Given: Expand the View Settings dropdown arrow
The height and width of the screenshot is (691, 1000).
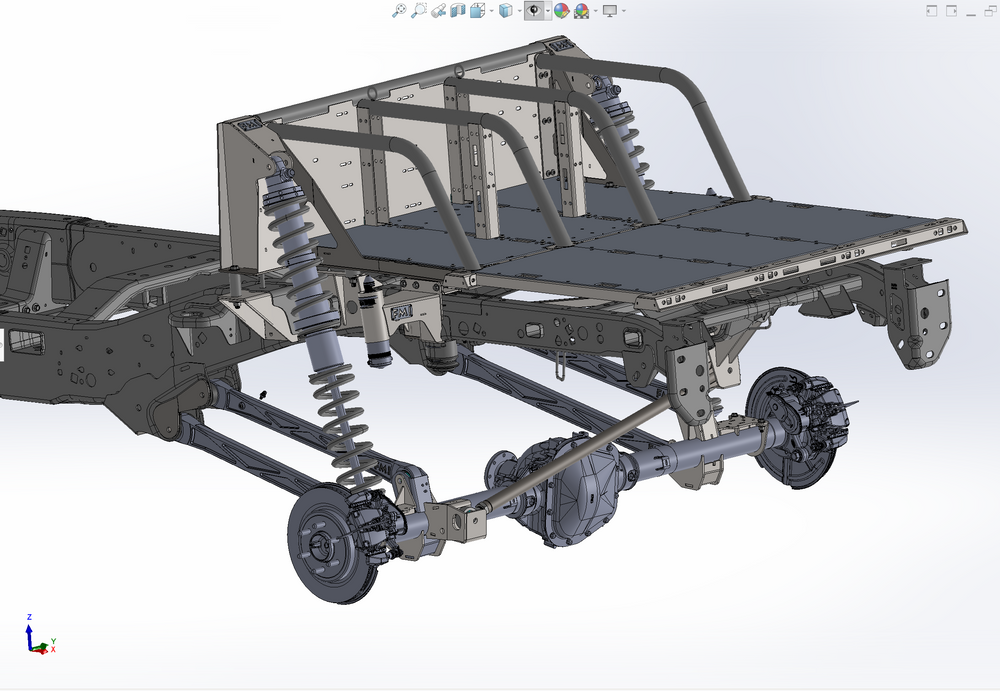Looking at the screenshot, I should (x=624, y=11).
